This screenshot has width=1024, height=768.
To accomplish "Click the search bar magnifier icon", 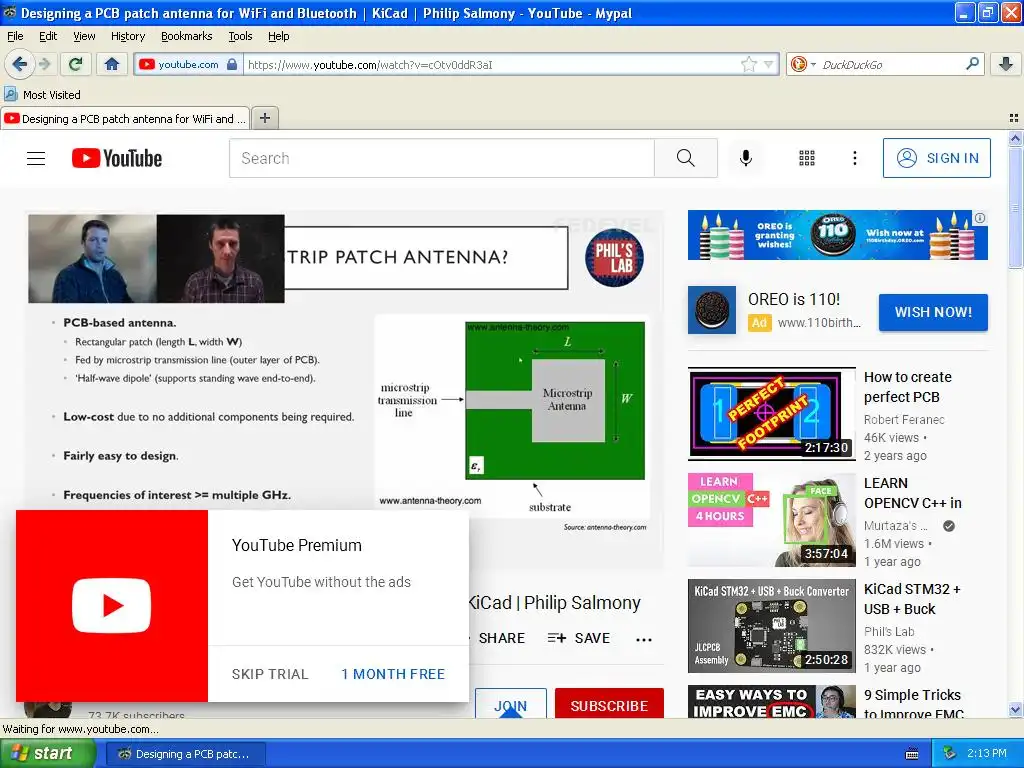I will click(972, 63).
